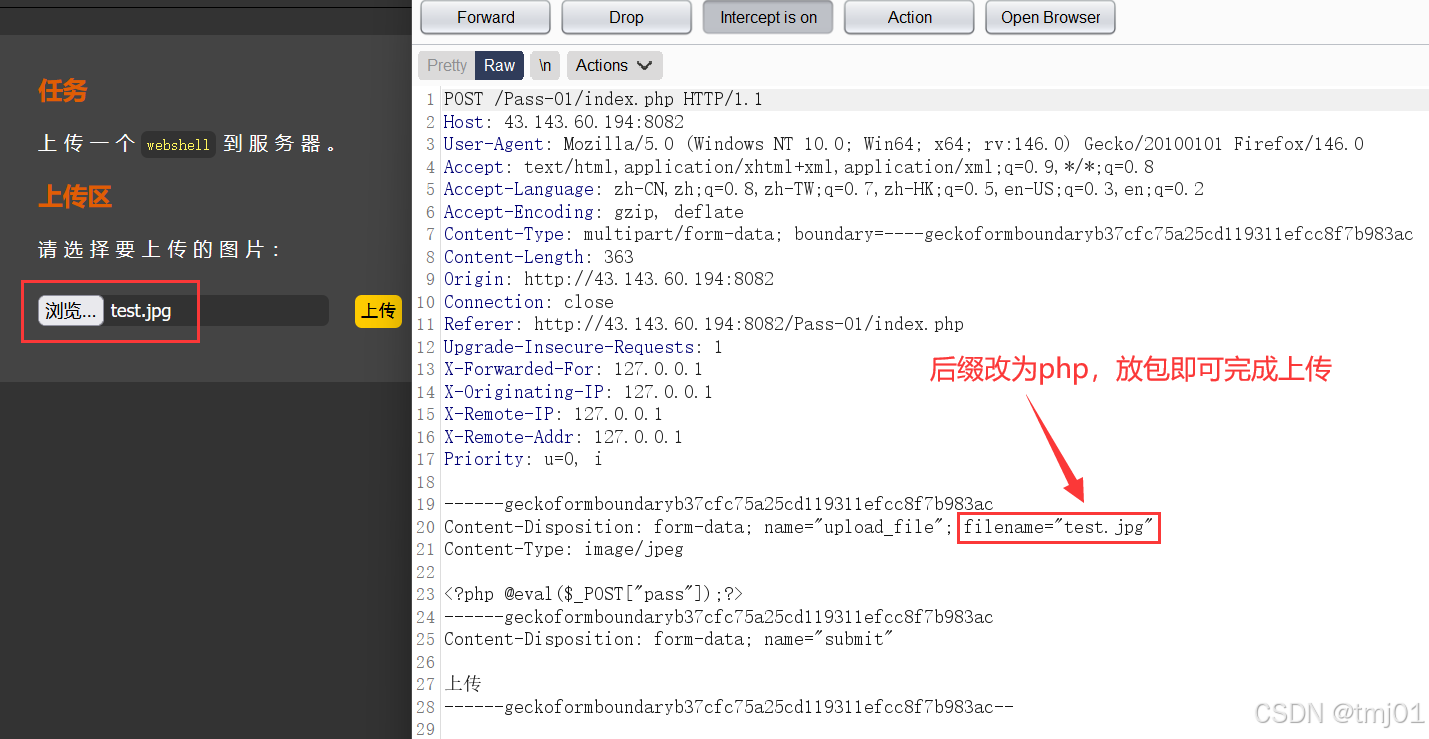Click the Referer header line
This screenshot has width=1429, height=739.
(704, 324)
